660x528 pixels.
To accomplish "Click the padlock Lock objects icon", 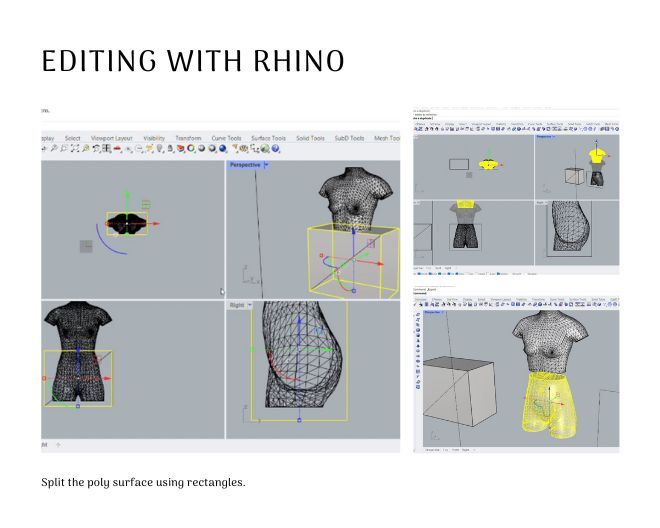I will (170, 149).
